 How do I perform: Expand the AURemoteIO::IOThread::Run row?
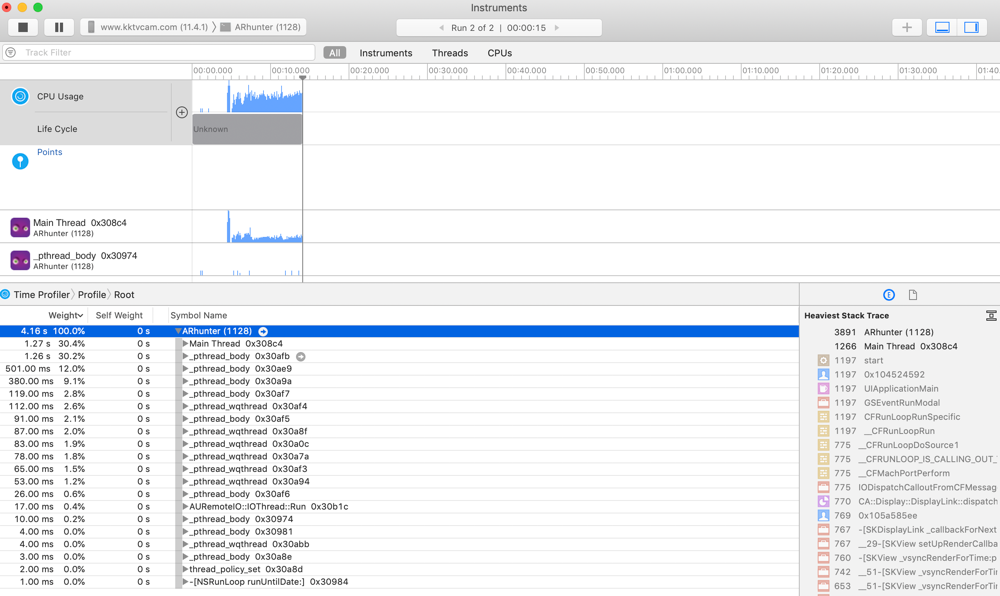(x=186, y=507)
